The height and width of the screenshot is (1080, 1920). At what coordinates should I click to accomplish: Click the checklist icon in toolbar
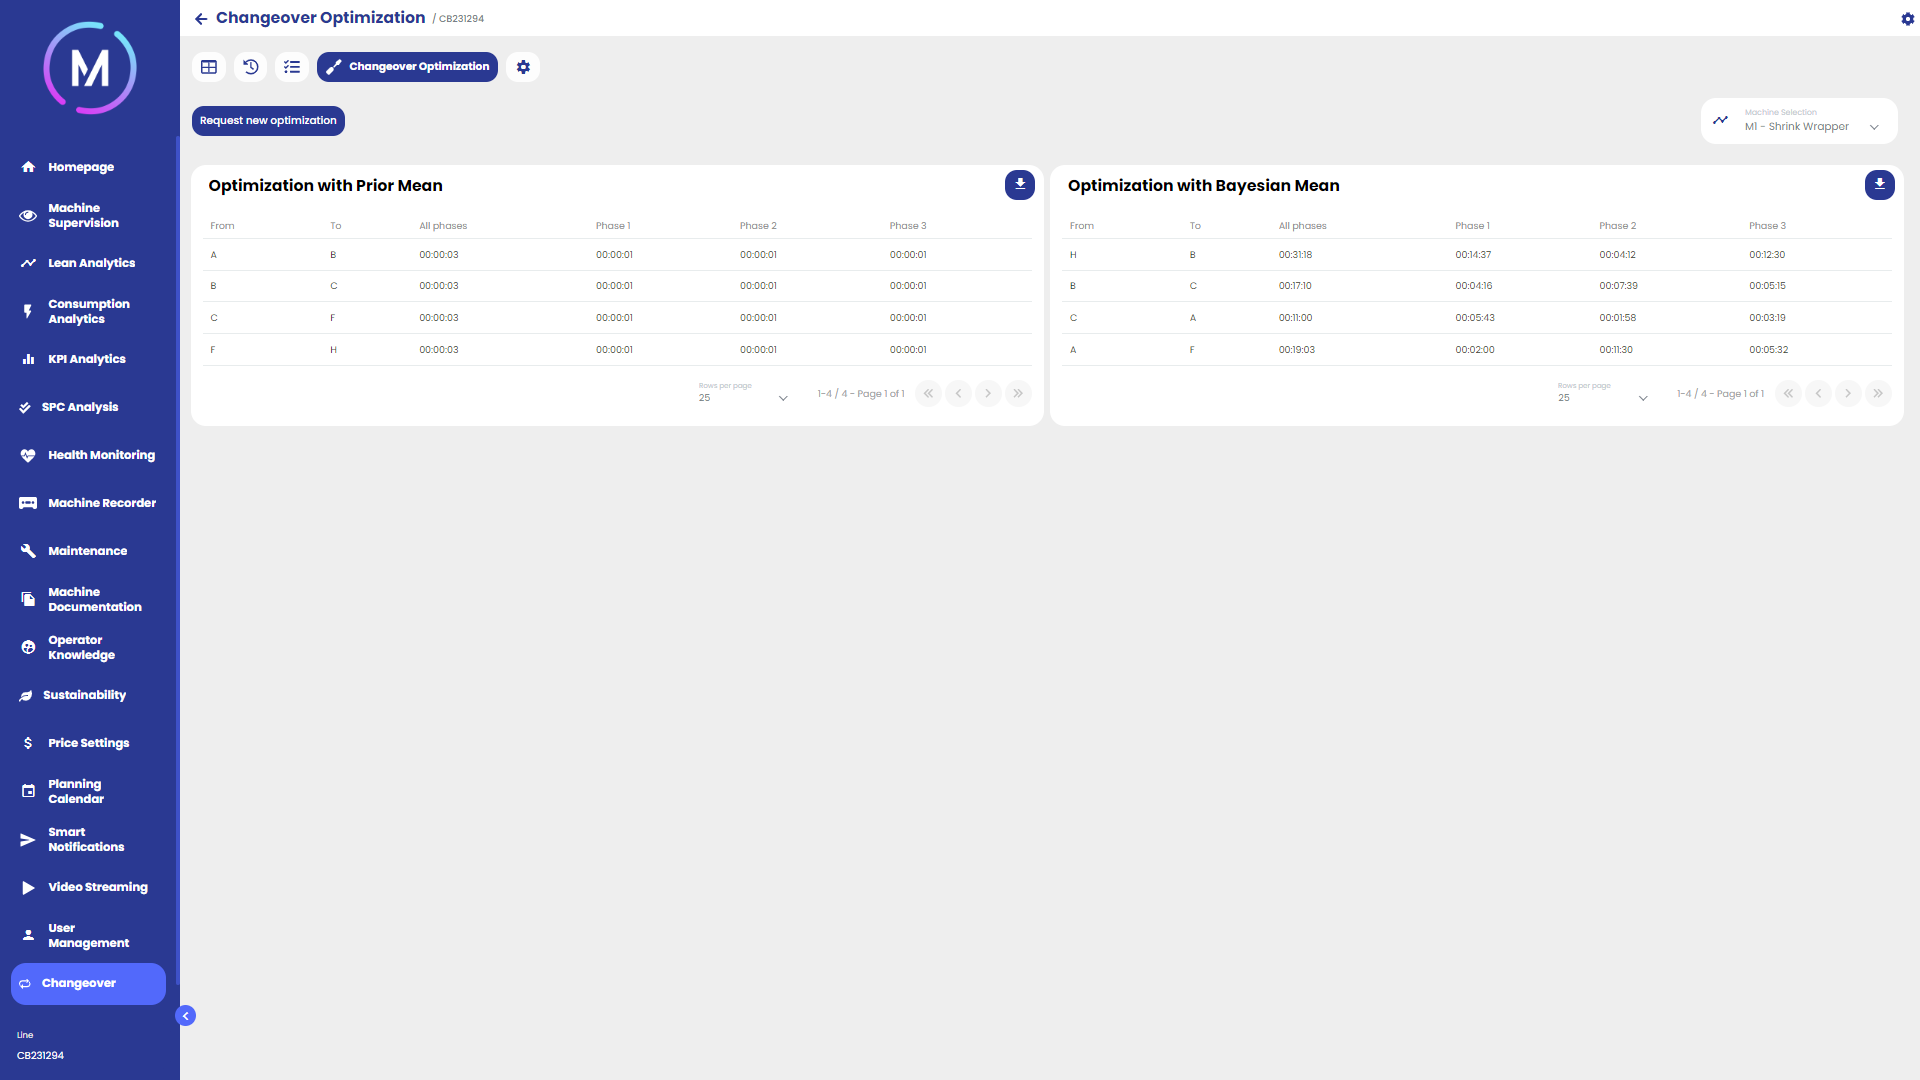click(292, 67)
